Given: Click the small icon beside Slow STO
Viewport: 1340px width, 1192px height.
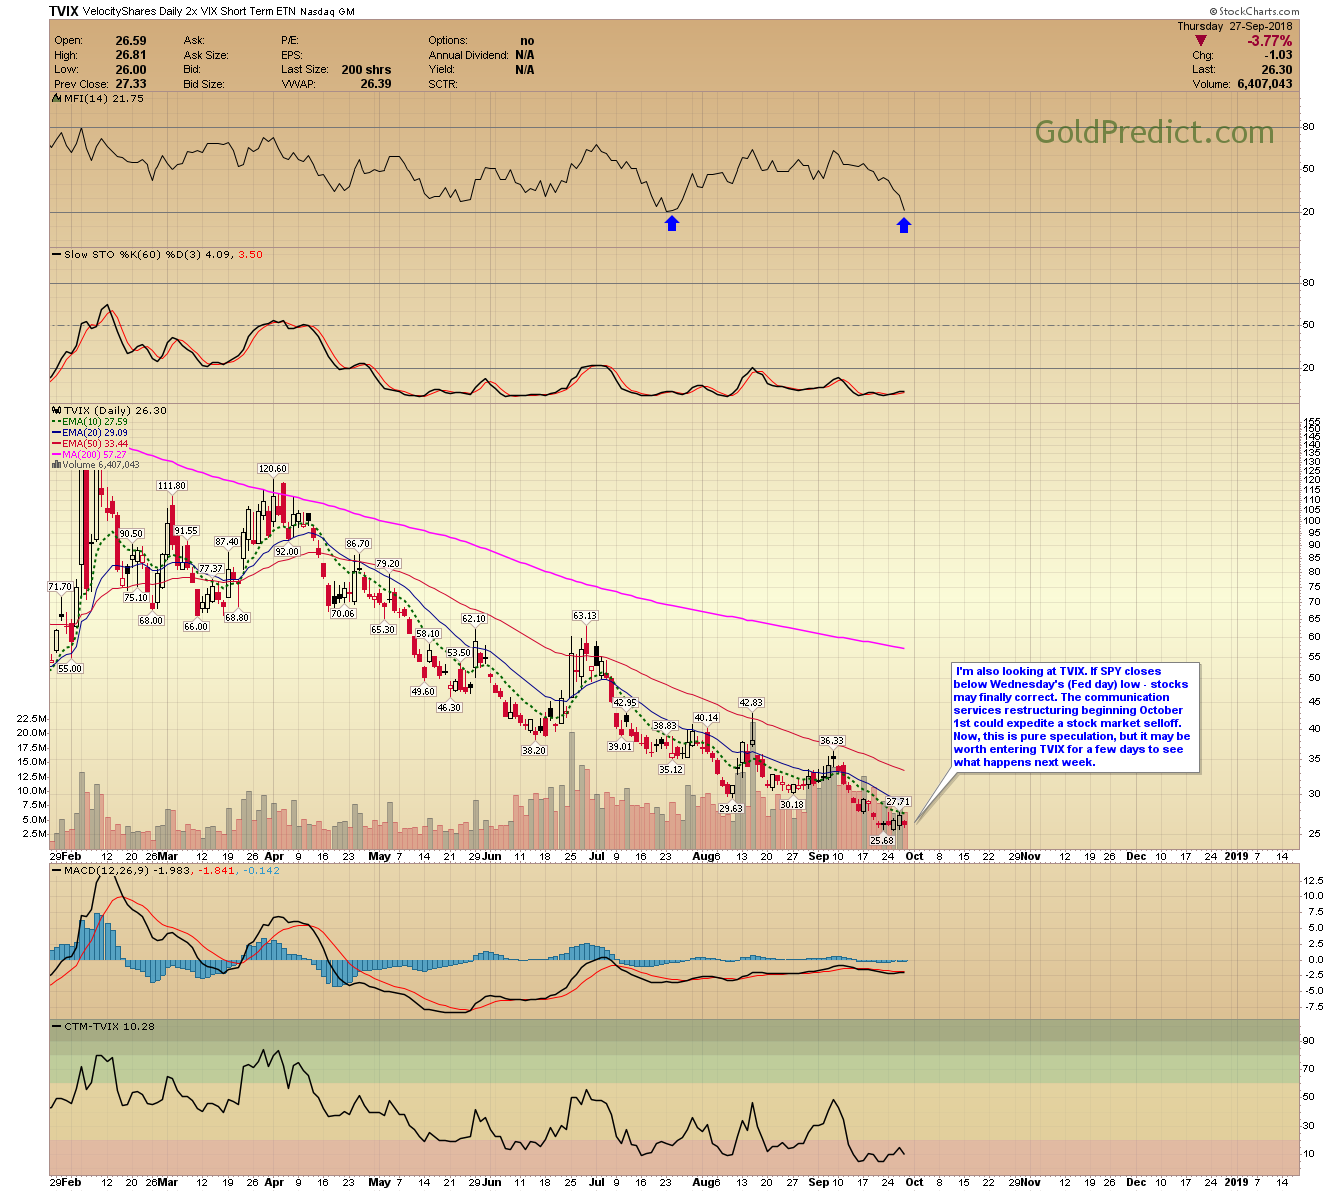Looking at the screenshot, I should pos(56,254).
